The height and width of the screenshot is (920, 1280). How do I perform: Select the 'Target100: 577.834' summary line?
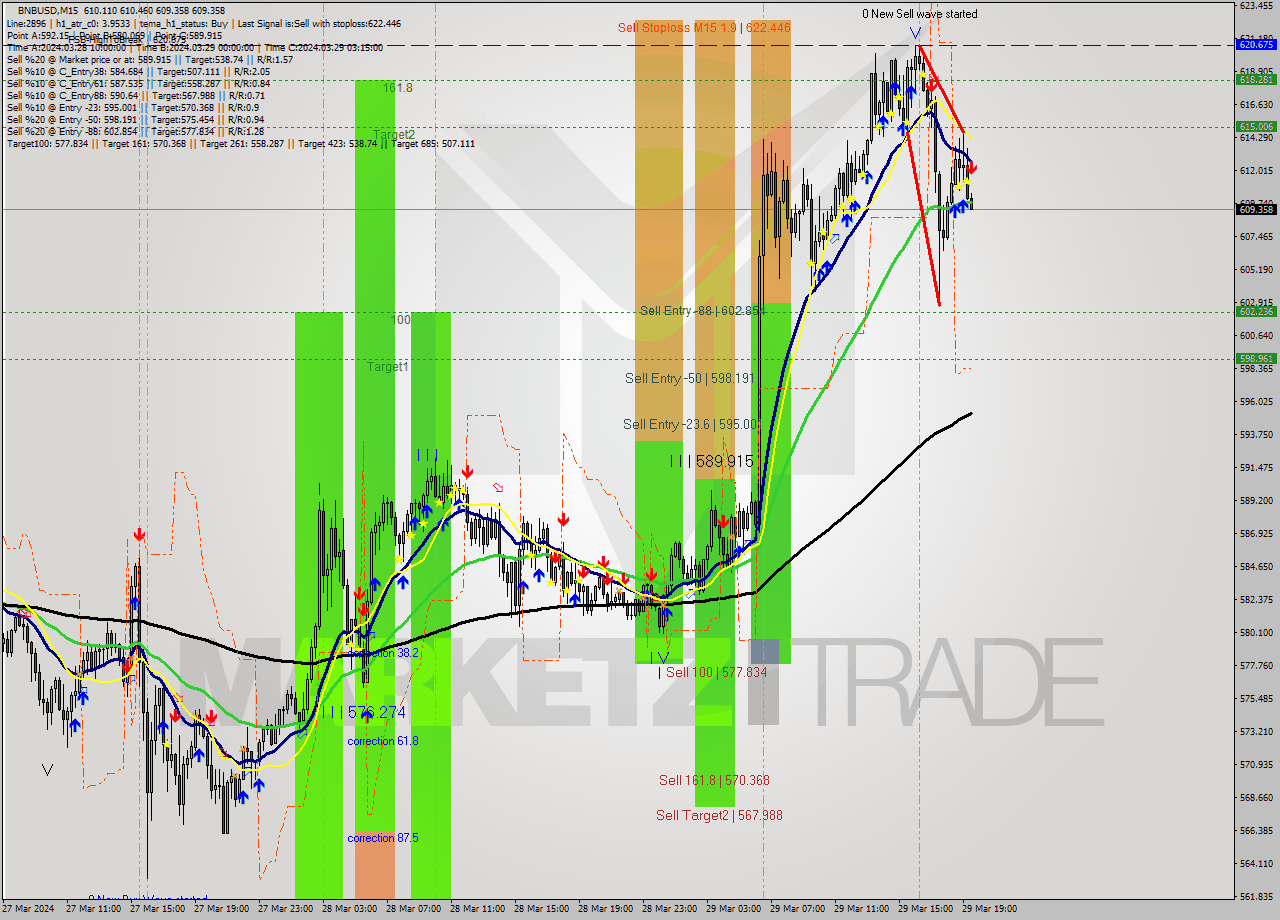point(240,143)
